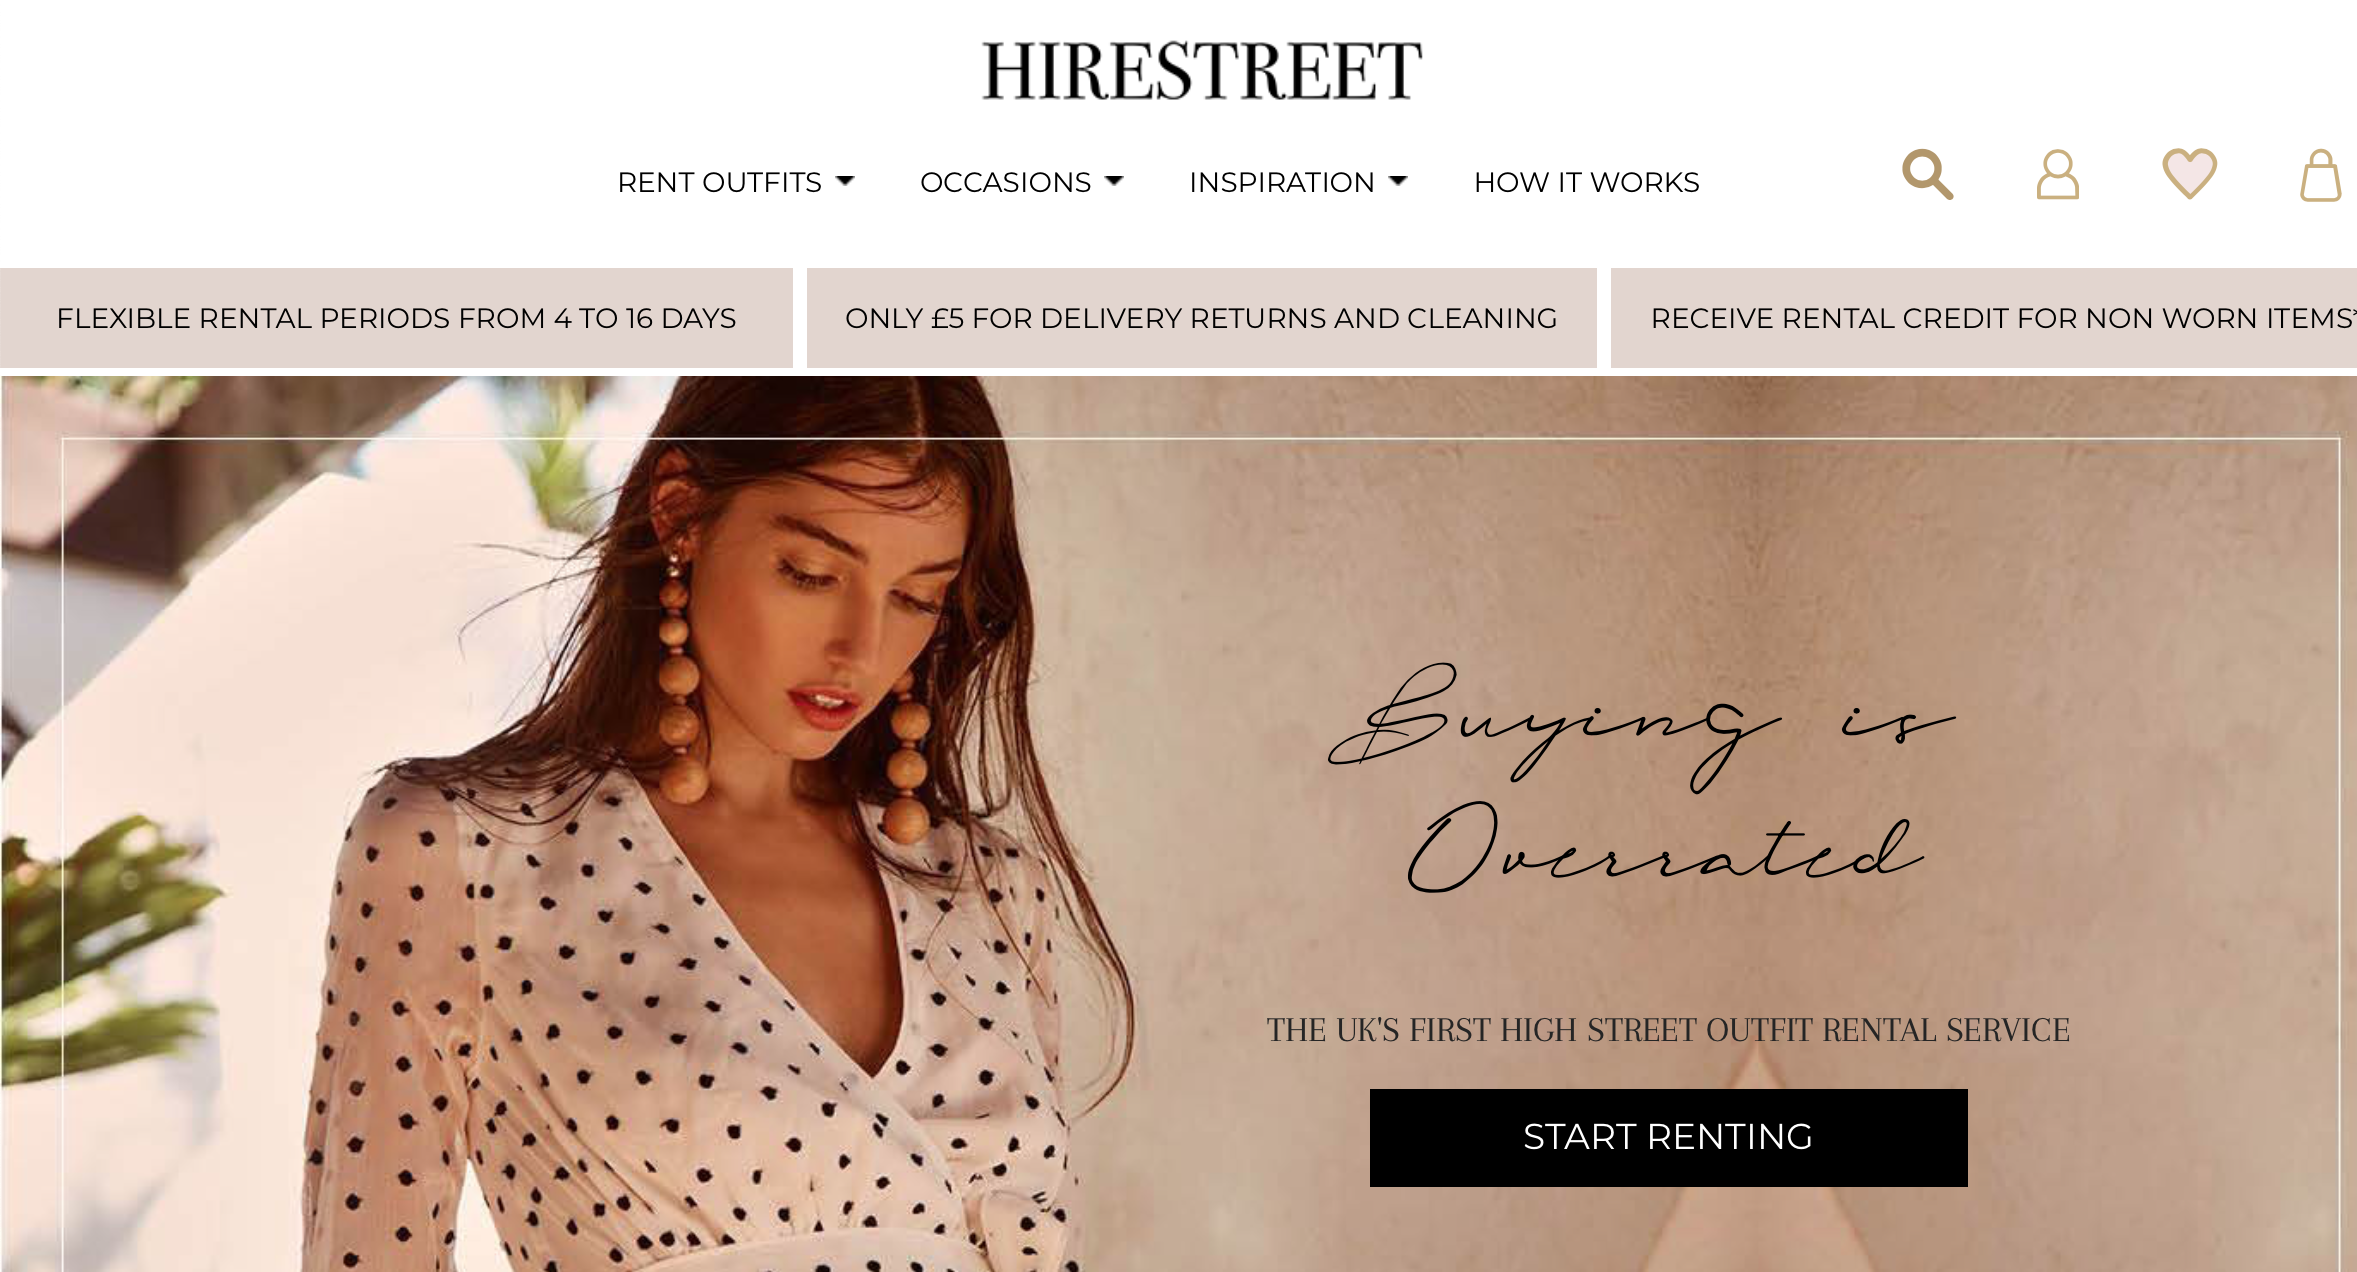Click the Start Renting button
2357x1272 pixels.
point(1668,1137)
